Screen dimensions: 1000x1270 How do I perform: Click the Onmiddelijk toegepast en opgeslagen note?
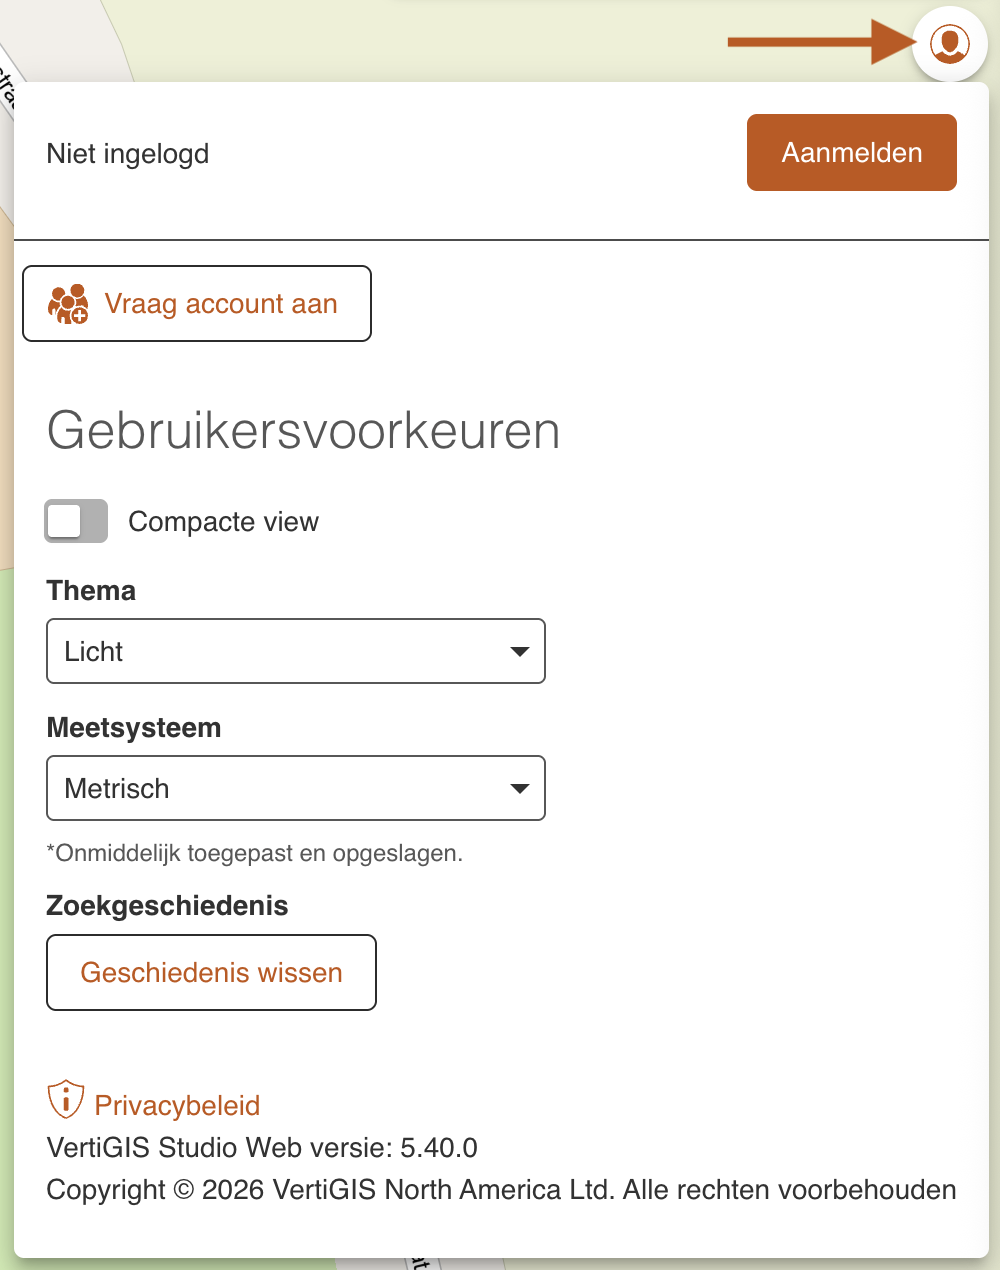pos(255,853)
